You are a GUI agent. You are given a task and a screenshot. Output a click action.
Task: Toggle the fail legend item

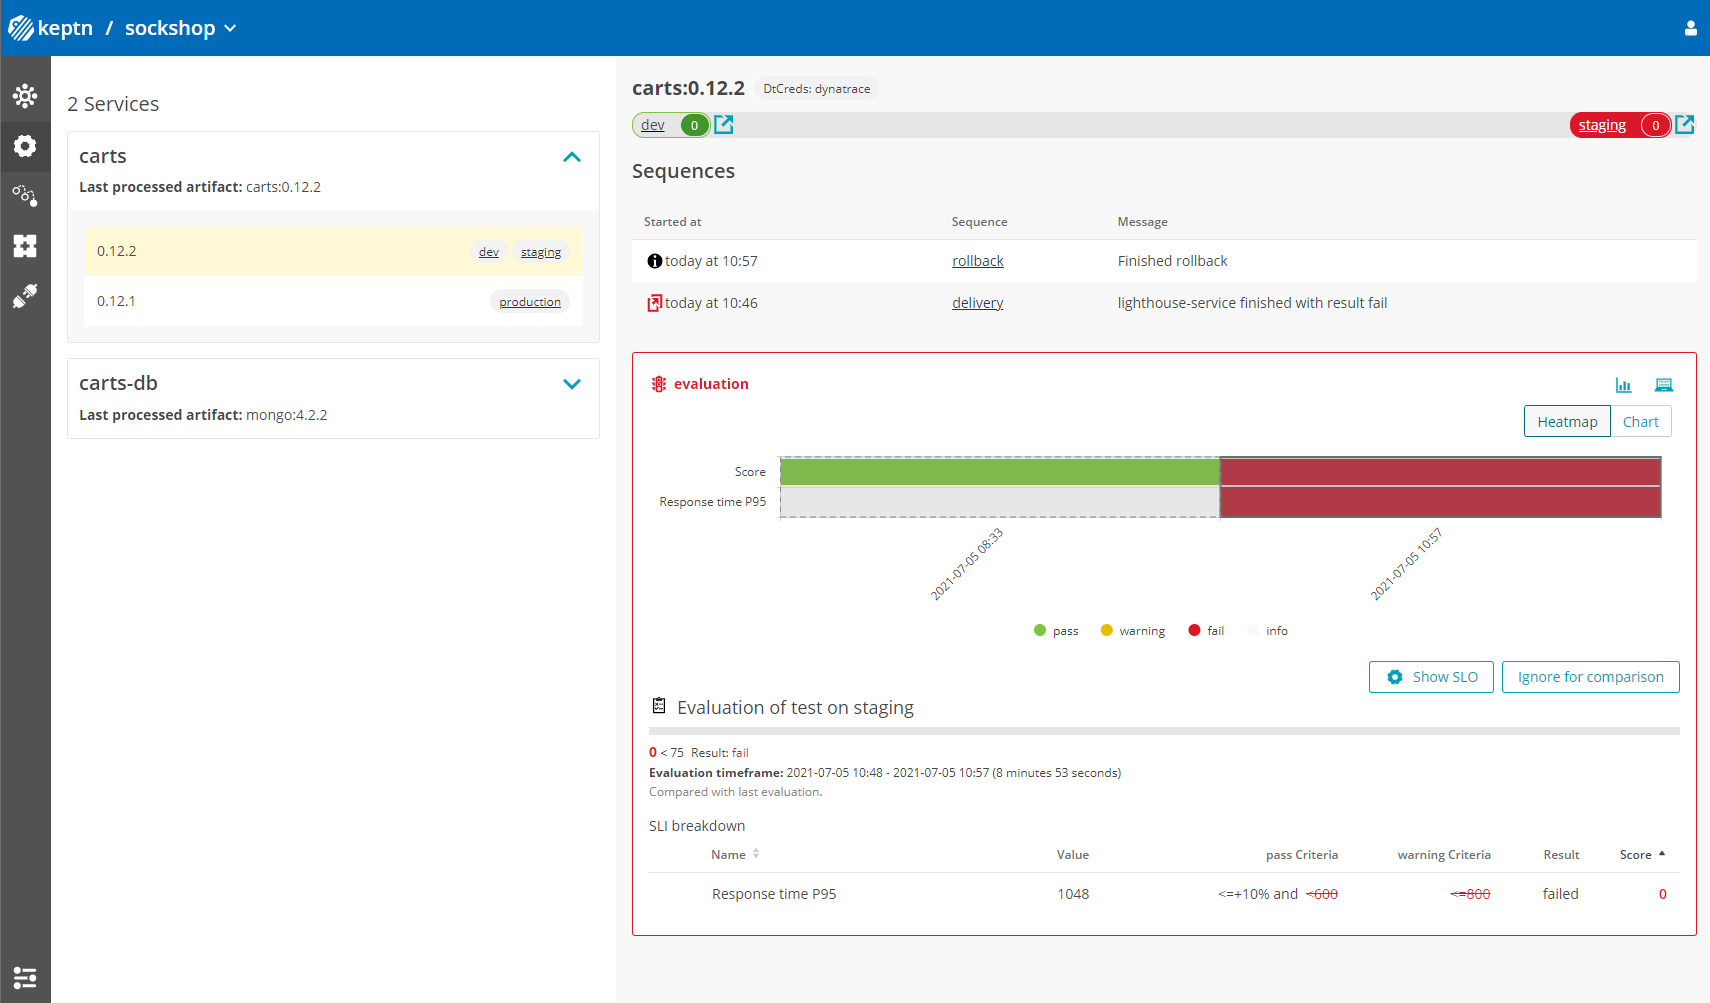1206,631
